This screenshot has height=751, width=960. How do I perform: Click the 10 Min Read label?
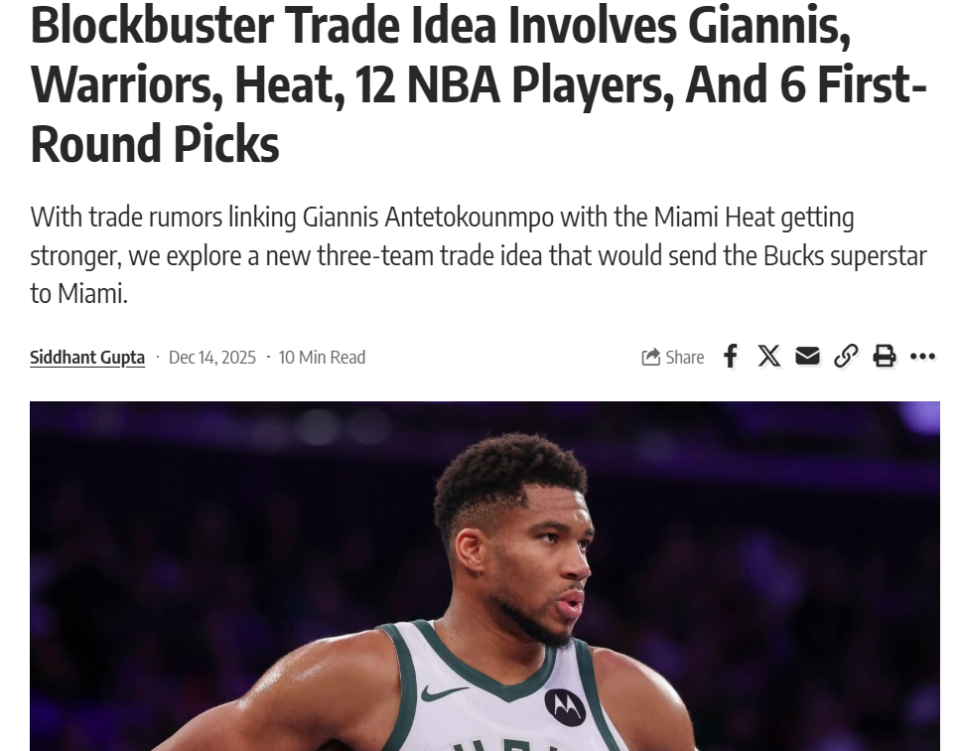[x=321, y=357]
